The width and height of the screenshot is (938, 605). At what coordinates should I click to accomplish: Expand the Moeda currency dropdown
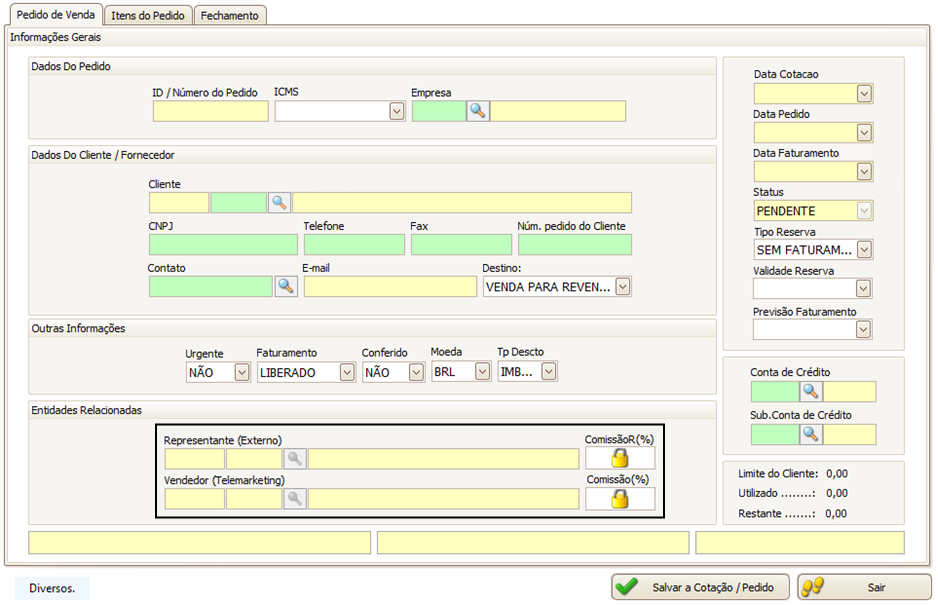pos(484,372)
